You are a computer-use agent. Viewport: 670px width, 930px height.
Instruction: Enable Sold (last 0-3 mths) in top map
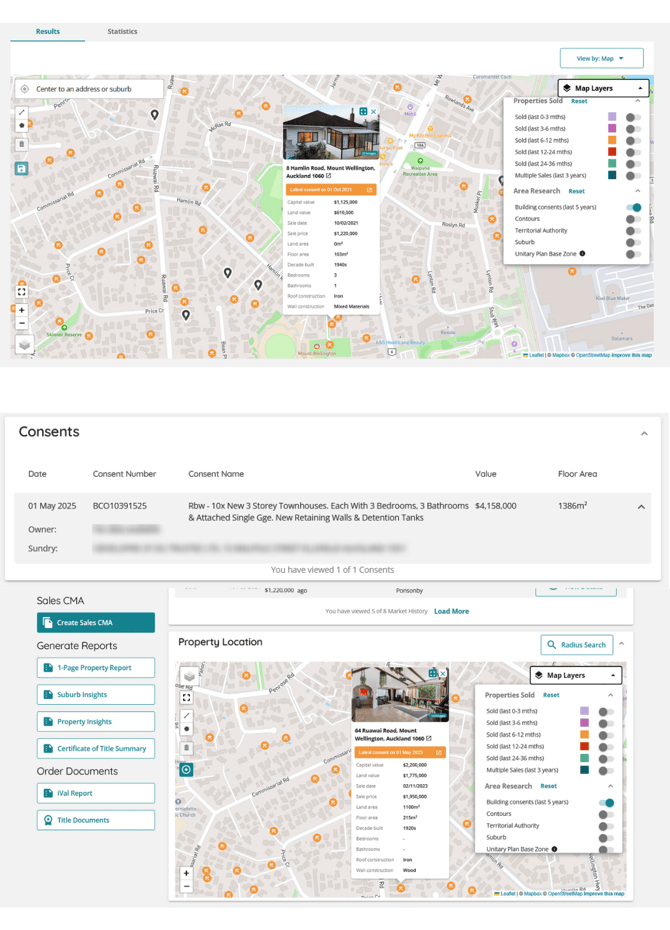(633, 117)
